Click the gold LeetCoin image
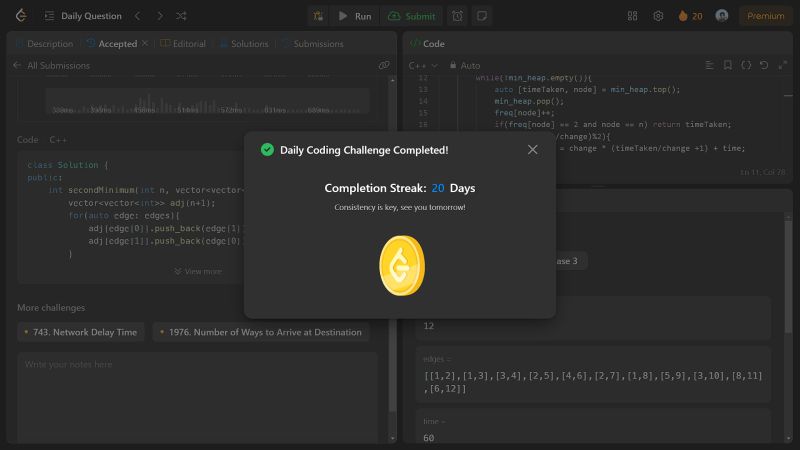 click(402, 265)
